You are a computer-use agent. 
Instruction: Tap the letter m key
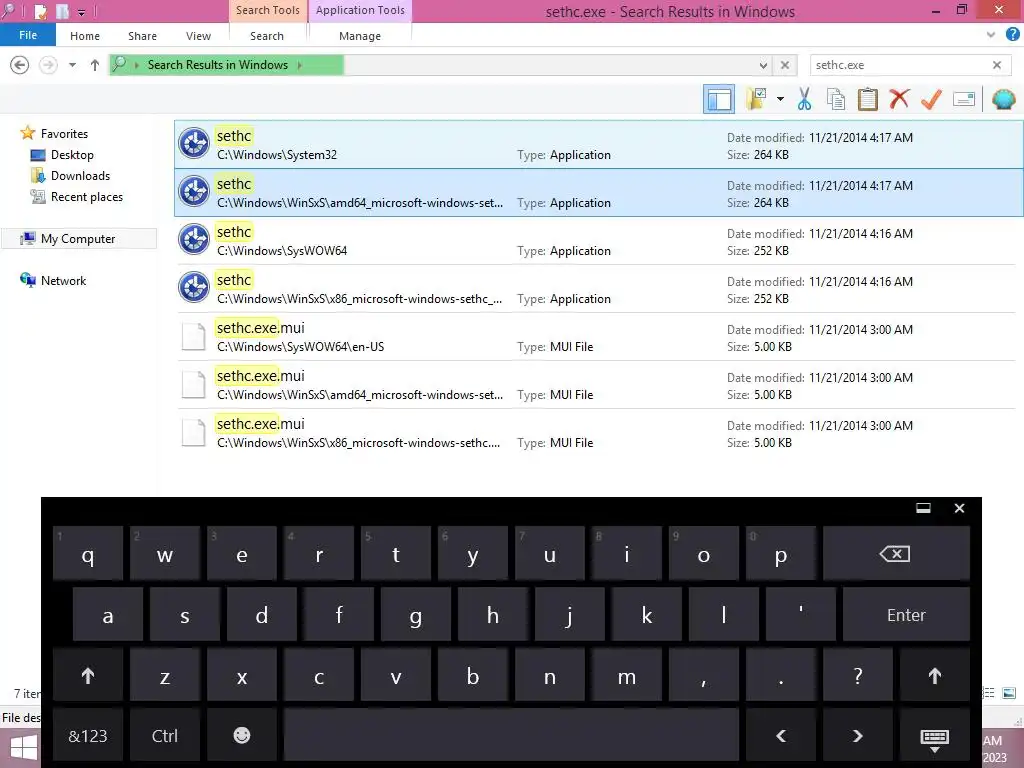(626, 675)
